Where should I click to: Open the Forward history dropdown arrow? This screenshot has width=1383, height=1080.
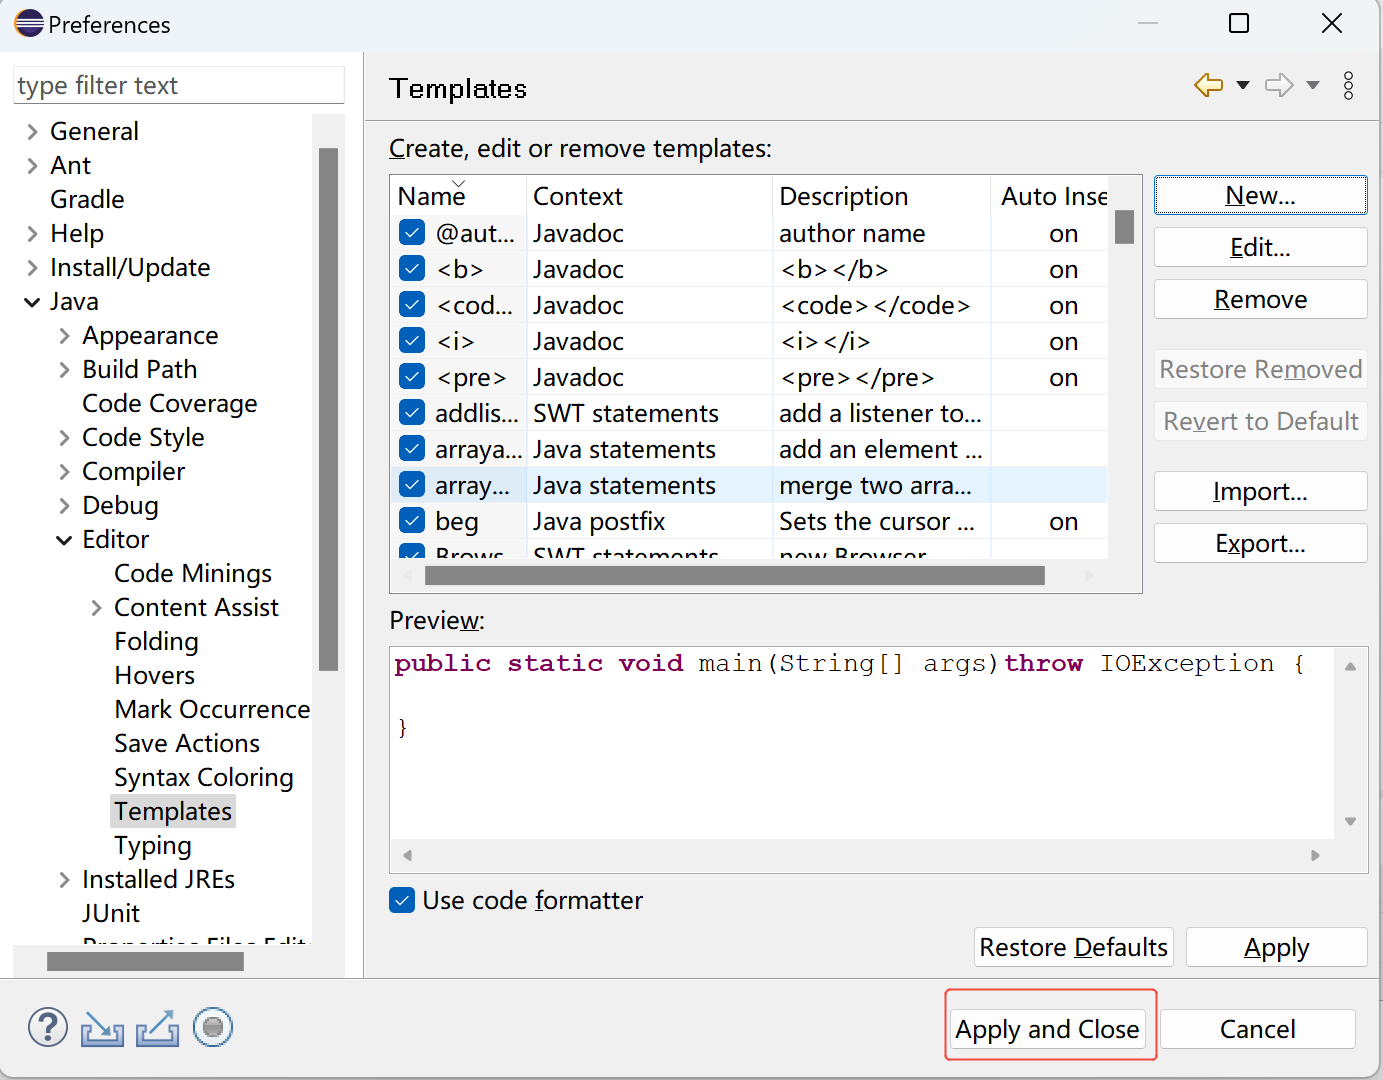coord(1313,85)
